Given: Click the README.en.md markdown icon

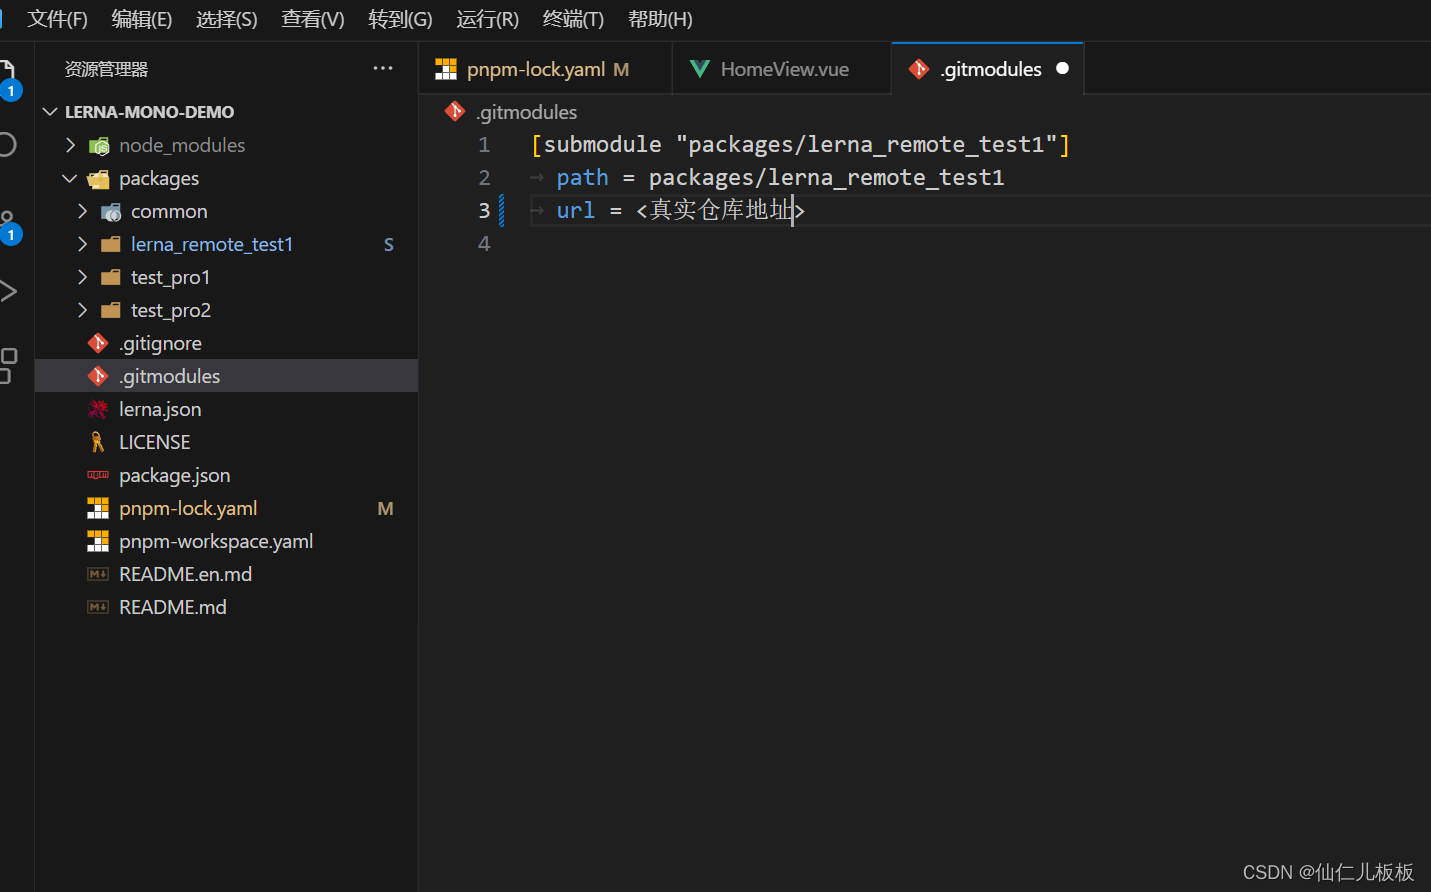Looking at the screenshot, I should tap(98, 574).
